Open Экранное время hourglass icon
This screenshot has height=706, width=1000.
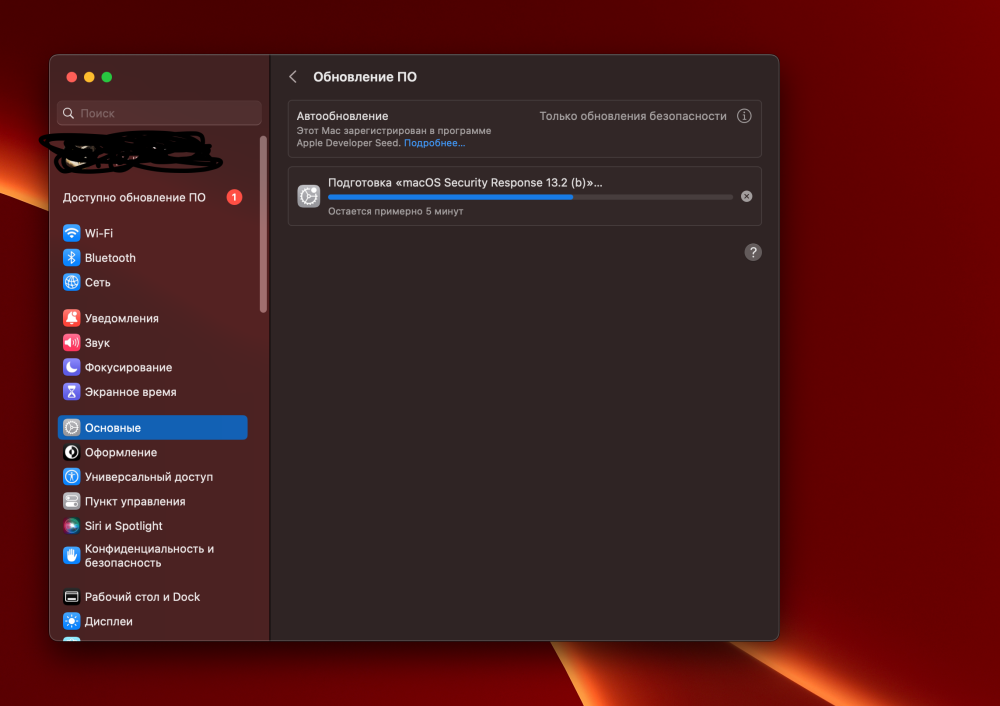71,392
